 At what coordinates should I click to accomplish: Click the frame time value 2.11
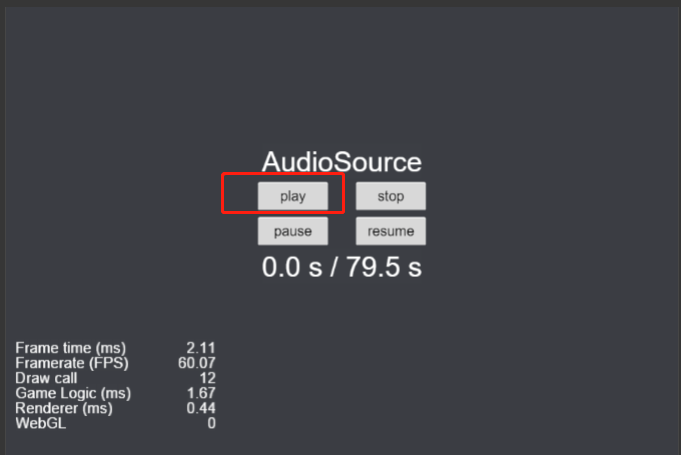click(201, 347)
